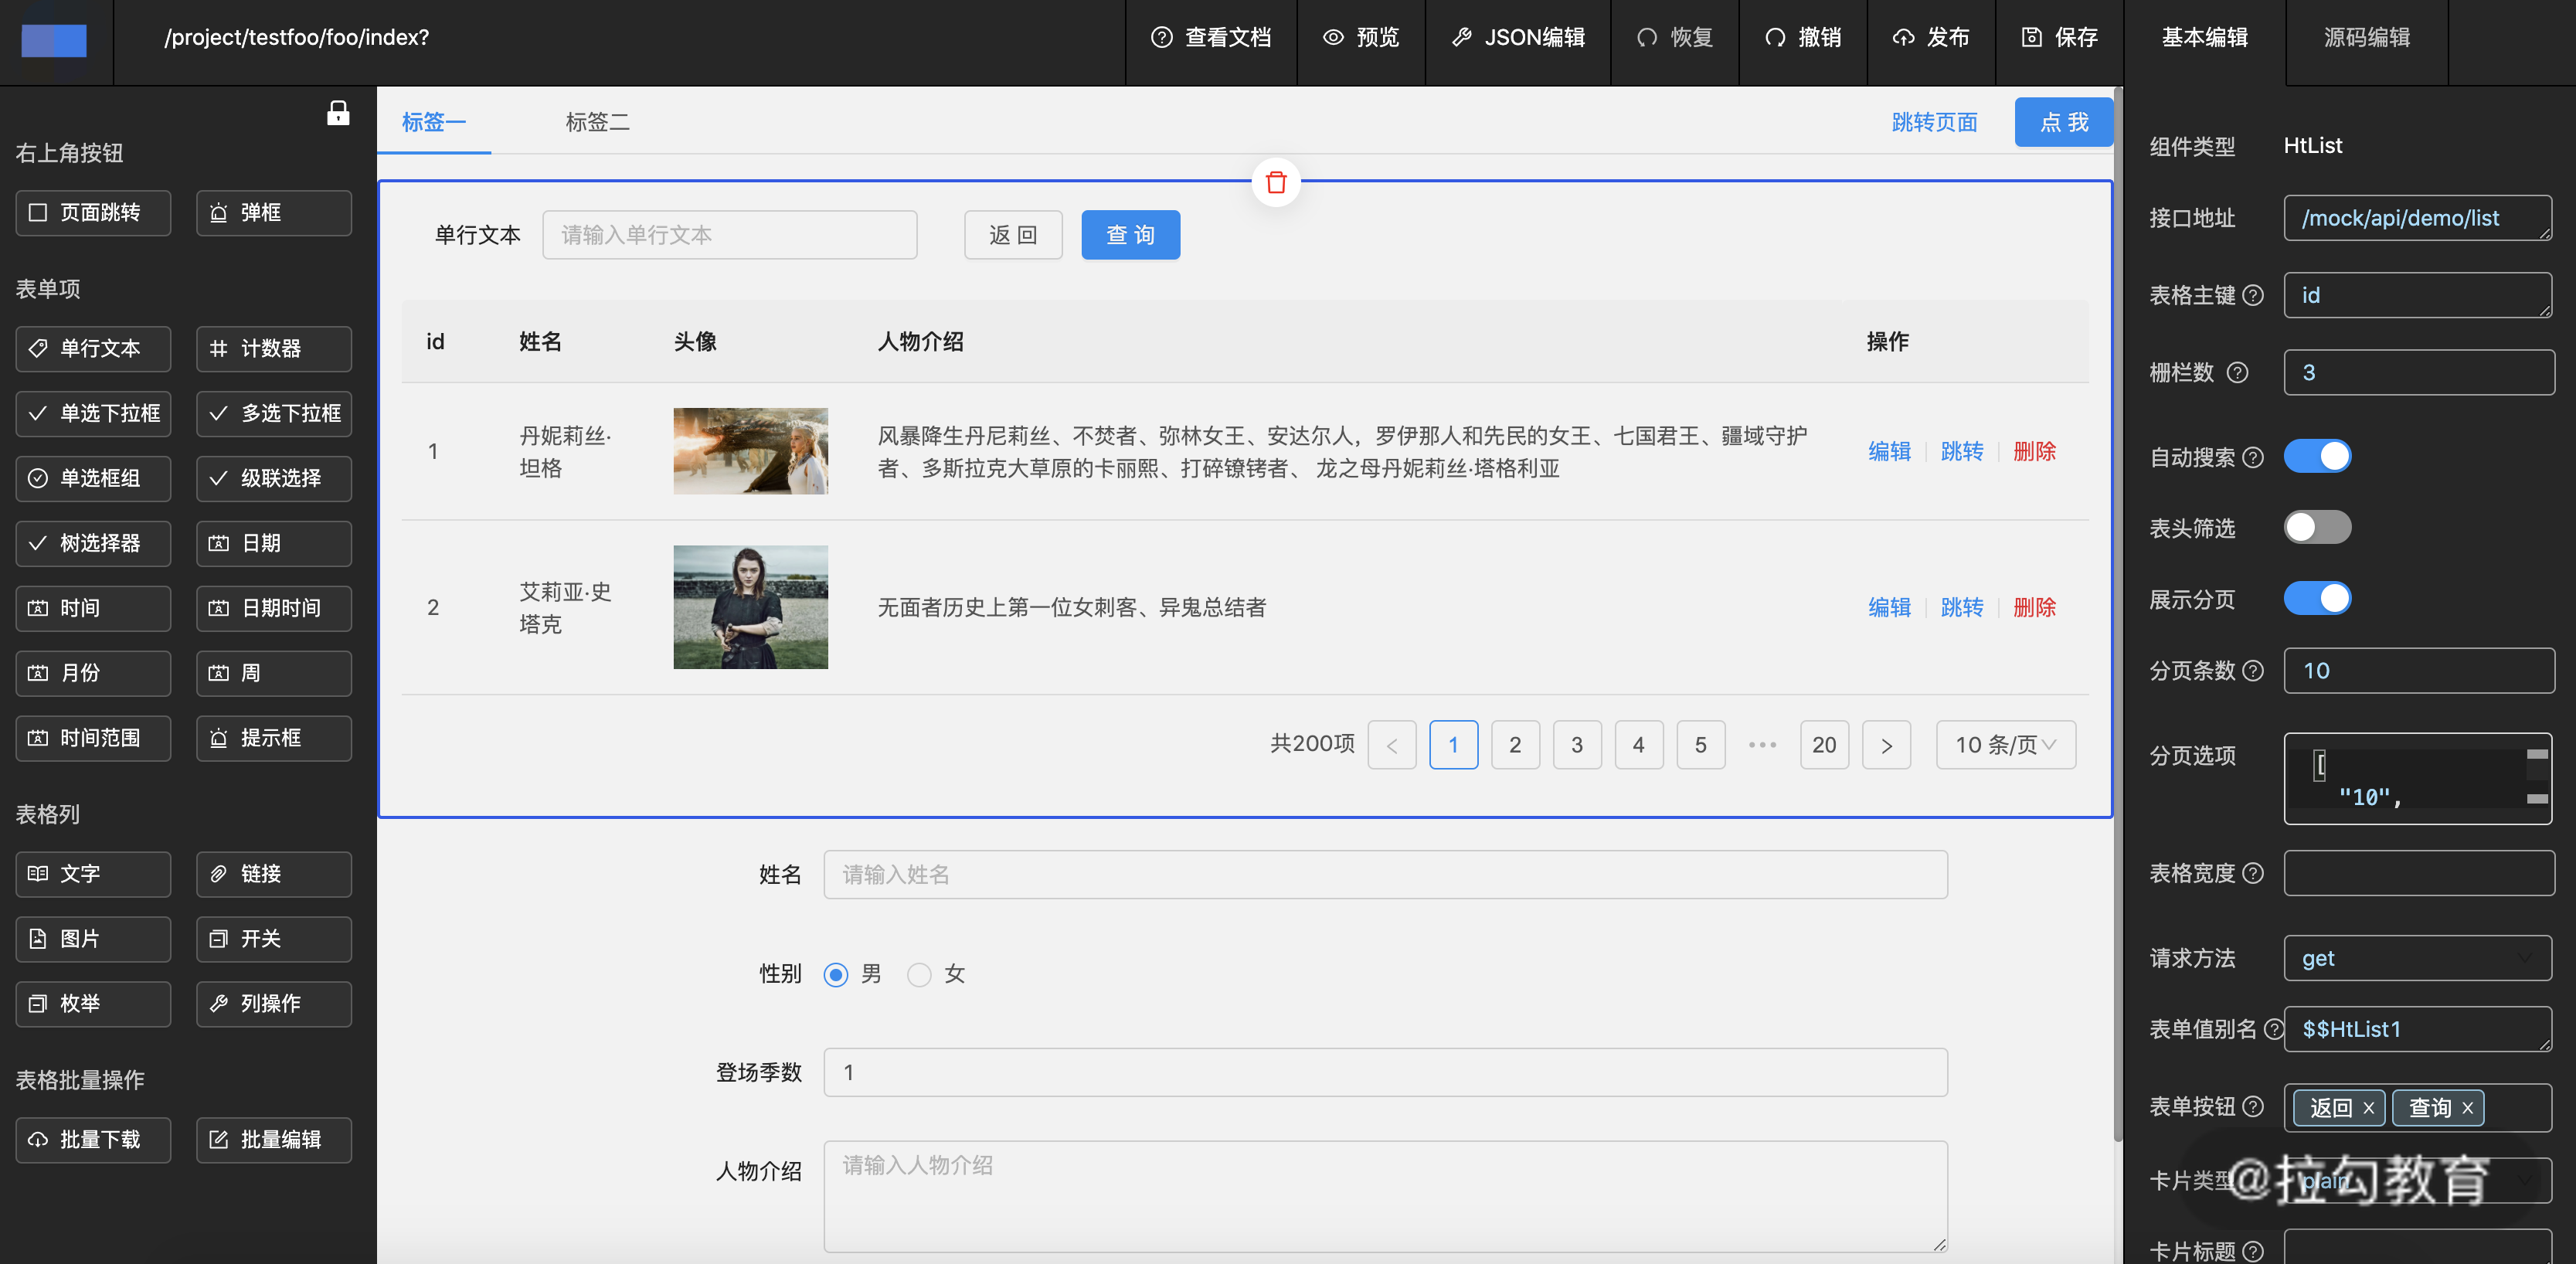Switch to 源码编辑 tab

(x=2366, y=38)
